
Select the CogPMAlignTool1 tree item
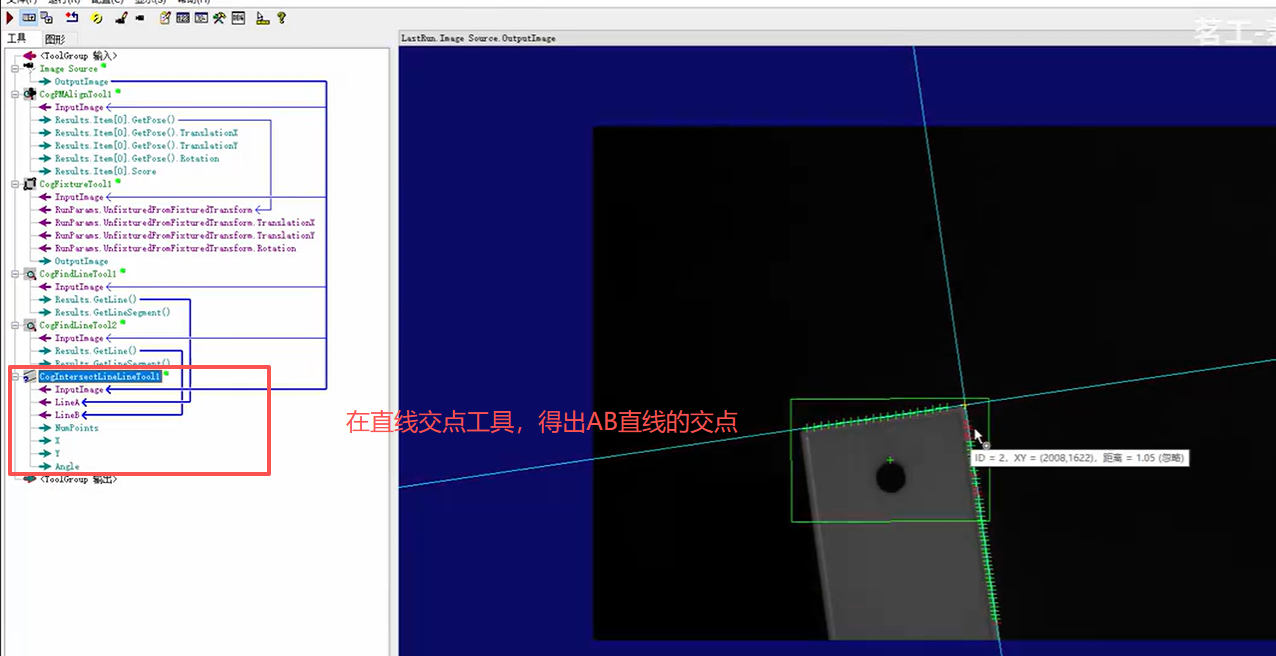tap(75, 94)
